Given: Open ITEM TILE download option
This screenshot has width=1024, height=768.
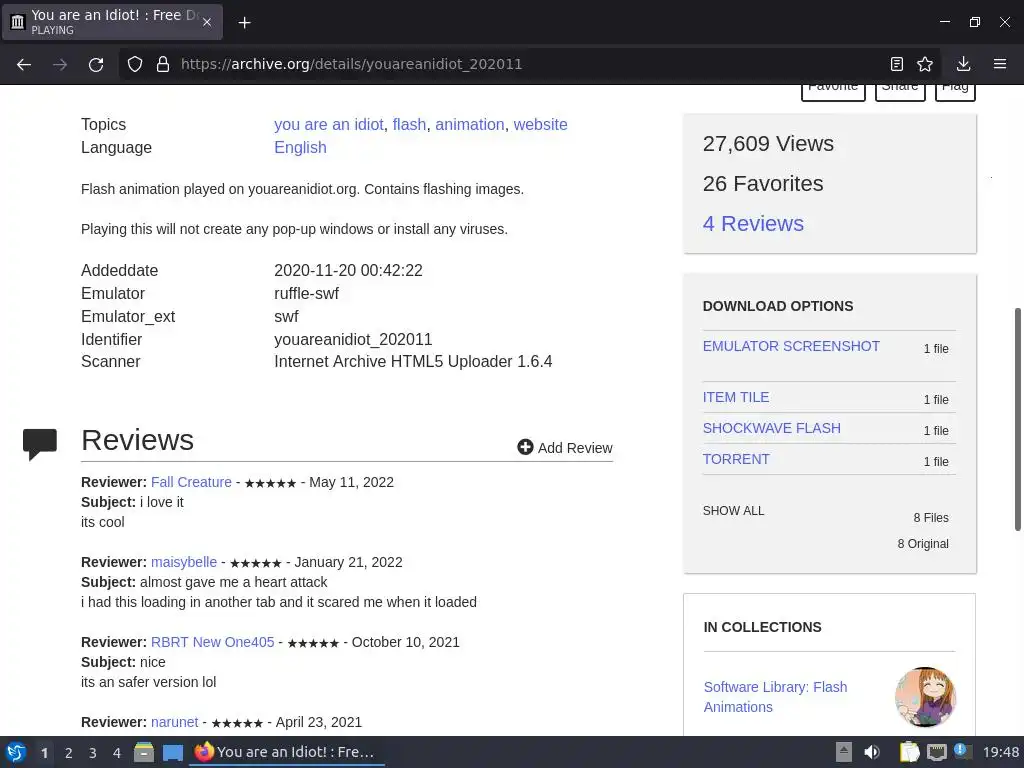Looking at the screenshot, I should (736, 397).
